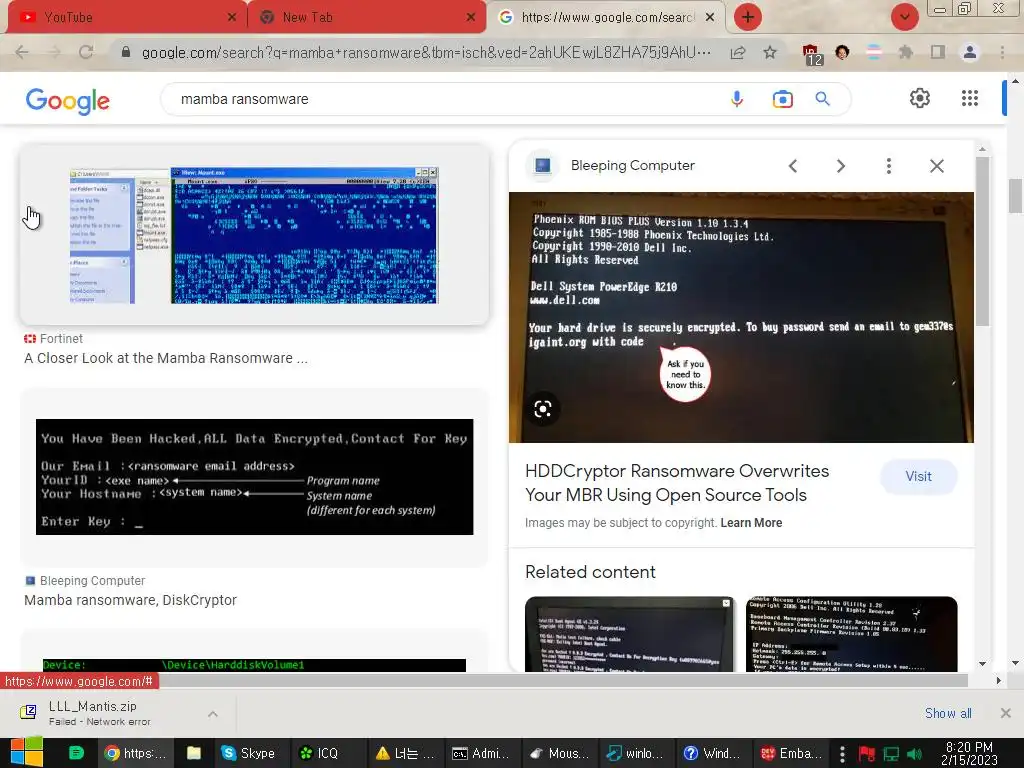Open 'Mamba ransomware, DiskCryptor' link
The image size is (1024, 768).
131,600
